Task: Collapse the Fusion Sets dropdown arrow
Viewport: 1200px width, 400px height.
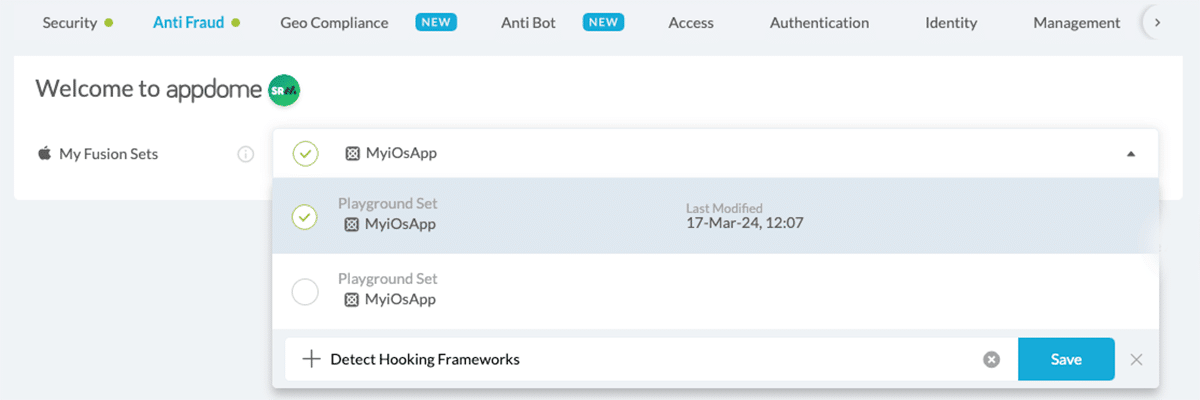Action: pyautogui.click(x=1131, y=154)
